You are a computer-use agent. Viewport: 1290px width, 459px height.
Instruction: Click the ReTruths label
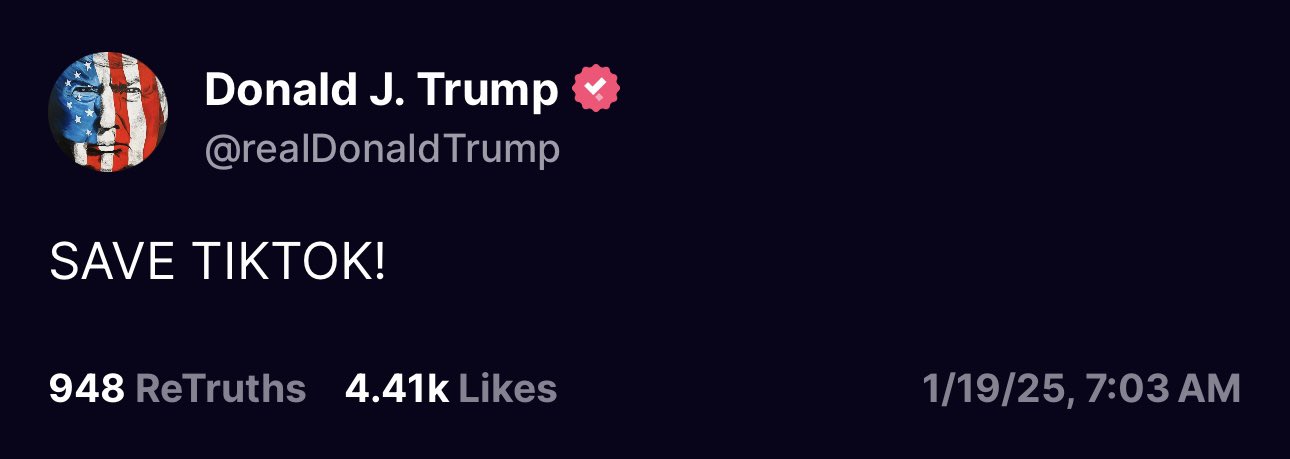pyautogui.click(x=220, y=389)
